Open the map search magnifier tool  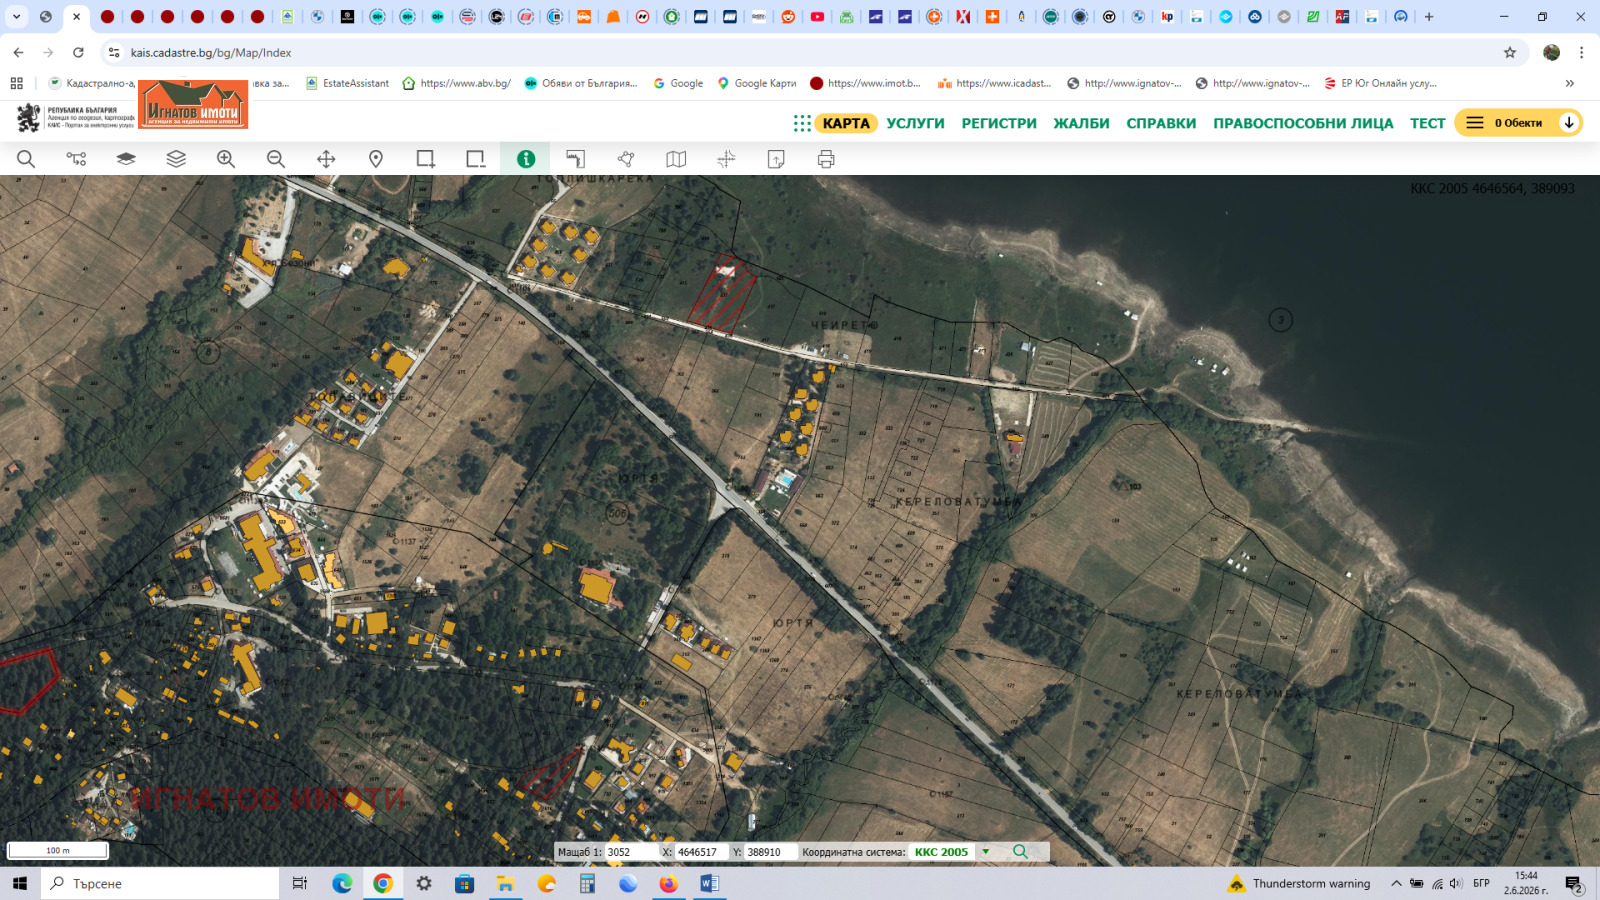point(26,159)
